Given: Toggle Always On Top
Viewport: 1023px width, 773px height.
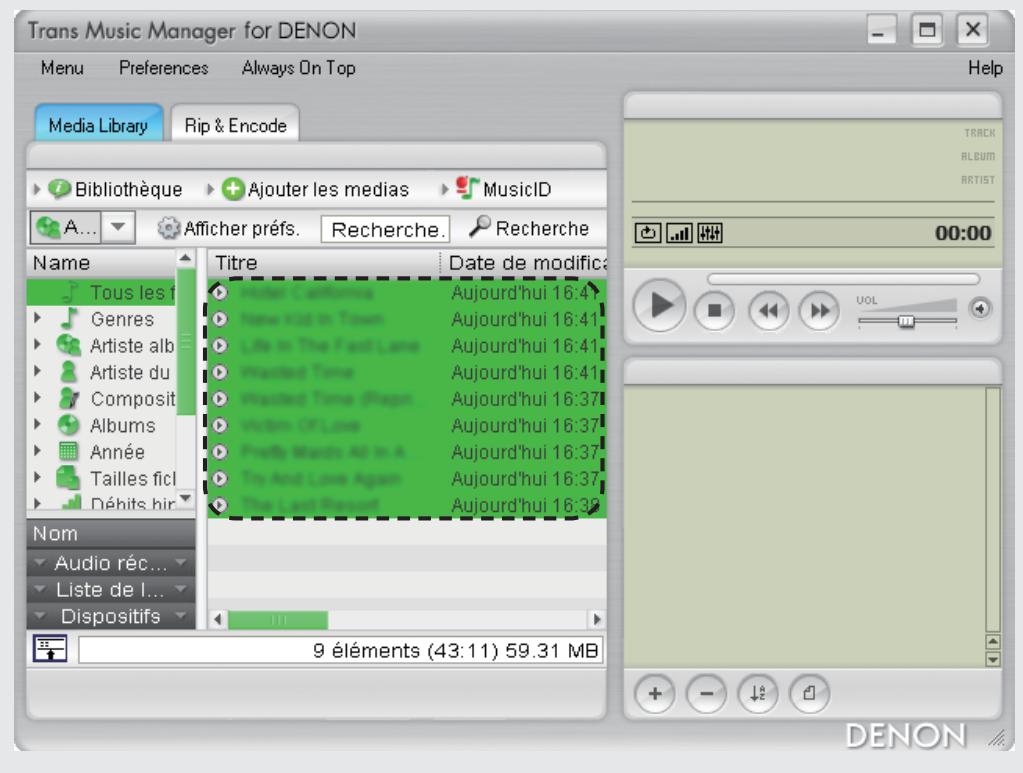Looking at the screenshot, I should tap(298, 68).
